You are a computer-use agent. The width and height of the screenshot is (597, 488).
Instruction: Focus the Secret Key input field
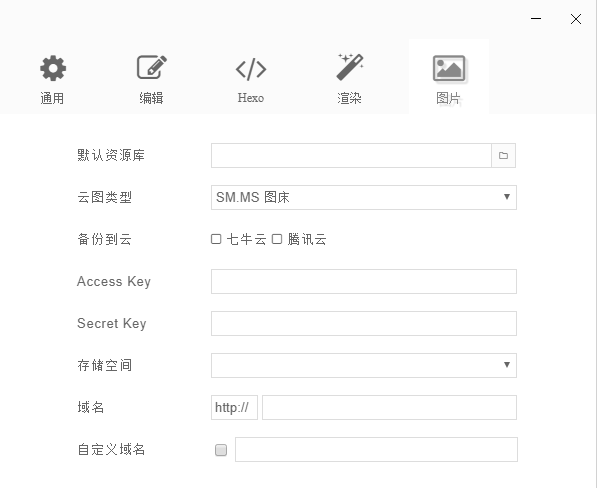[x=364, y=324]
